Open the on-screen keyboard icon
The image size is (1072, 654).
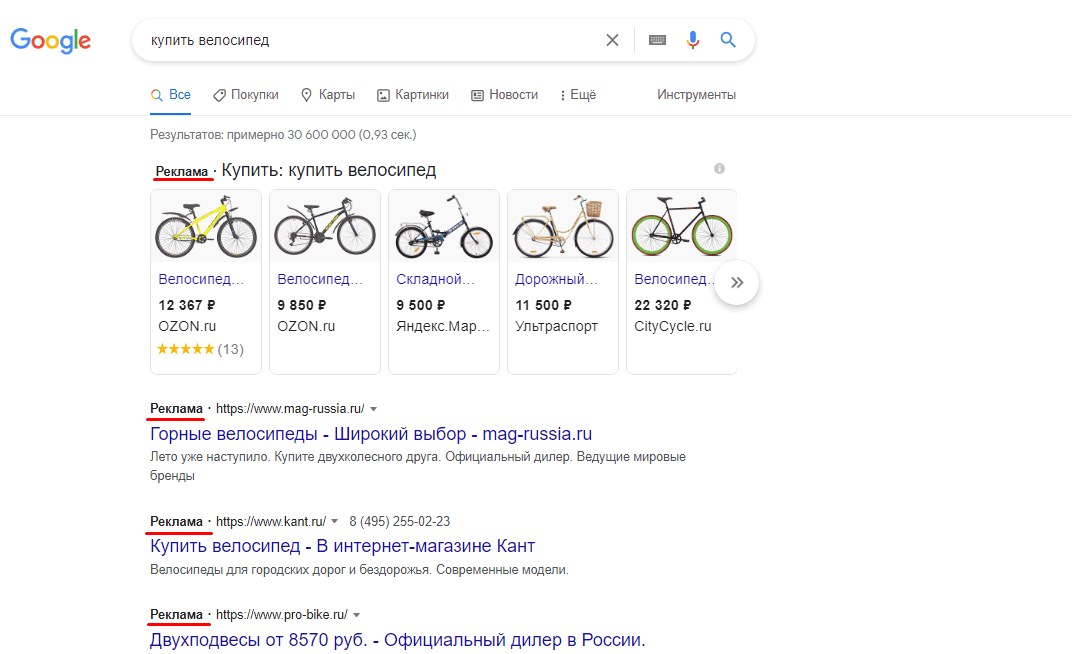click(657, 40)
